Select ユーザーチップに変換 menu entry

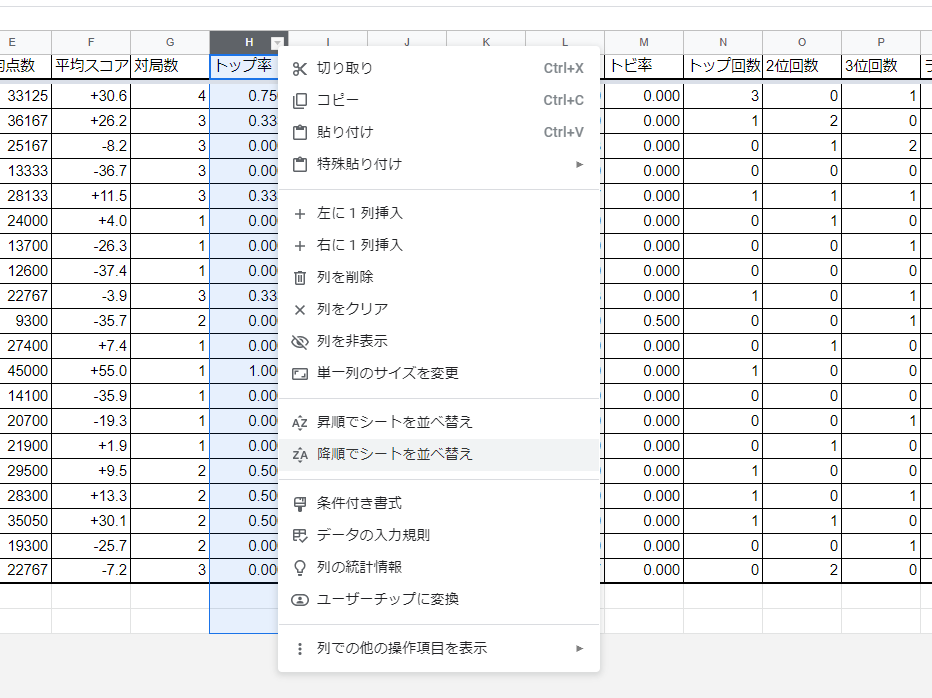click(x=439, y=599)
